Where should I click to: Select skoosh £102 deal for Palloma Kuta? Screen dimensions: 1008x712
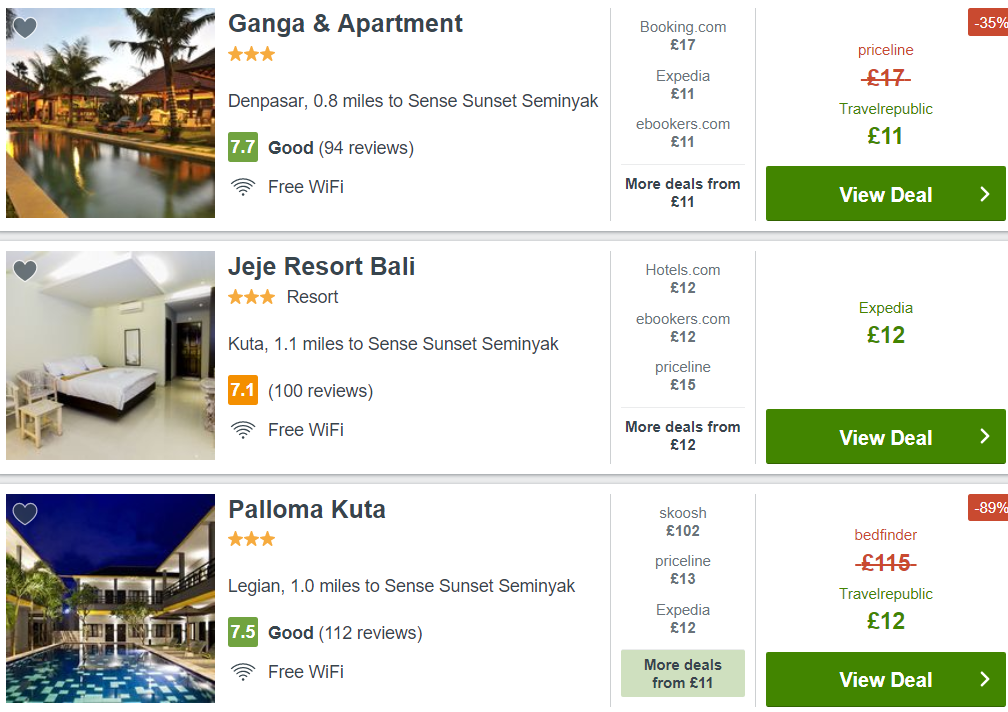point(683,522)
